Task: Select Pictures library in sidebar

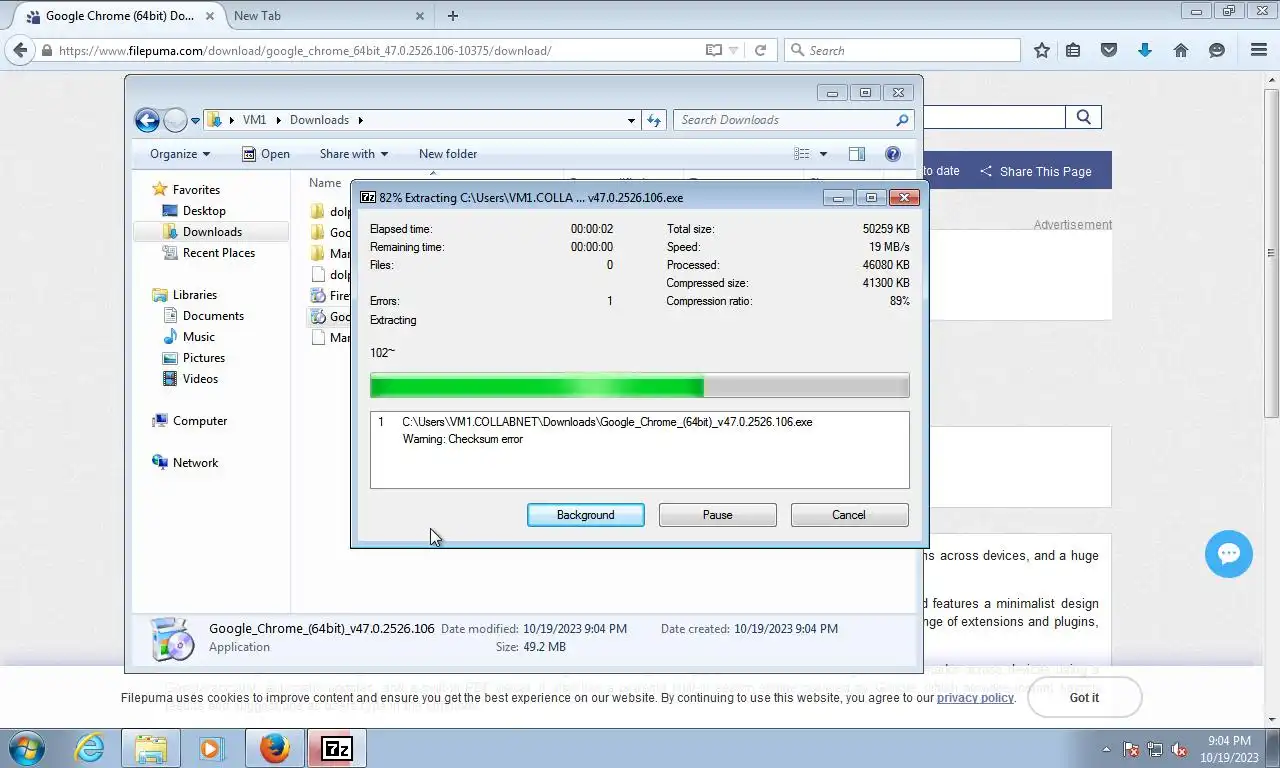Action: click(203, 358)
